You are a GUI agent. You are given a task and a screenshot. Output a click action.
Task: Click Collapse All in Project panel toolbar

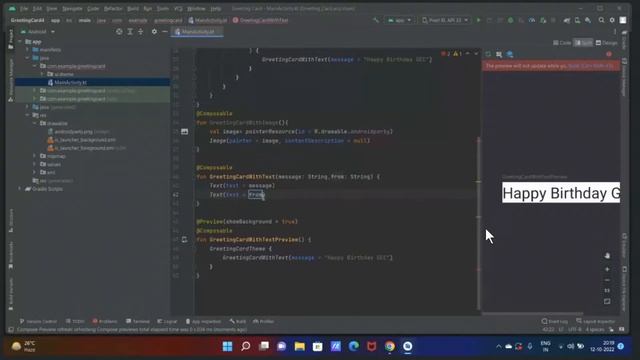(x=140, y=31)
